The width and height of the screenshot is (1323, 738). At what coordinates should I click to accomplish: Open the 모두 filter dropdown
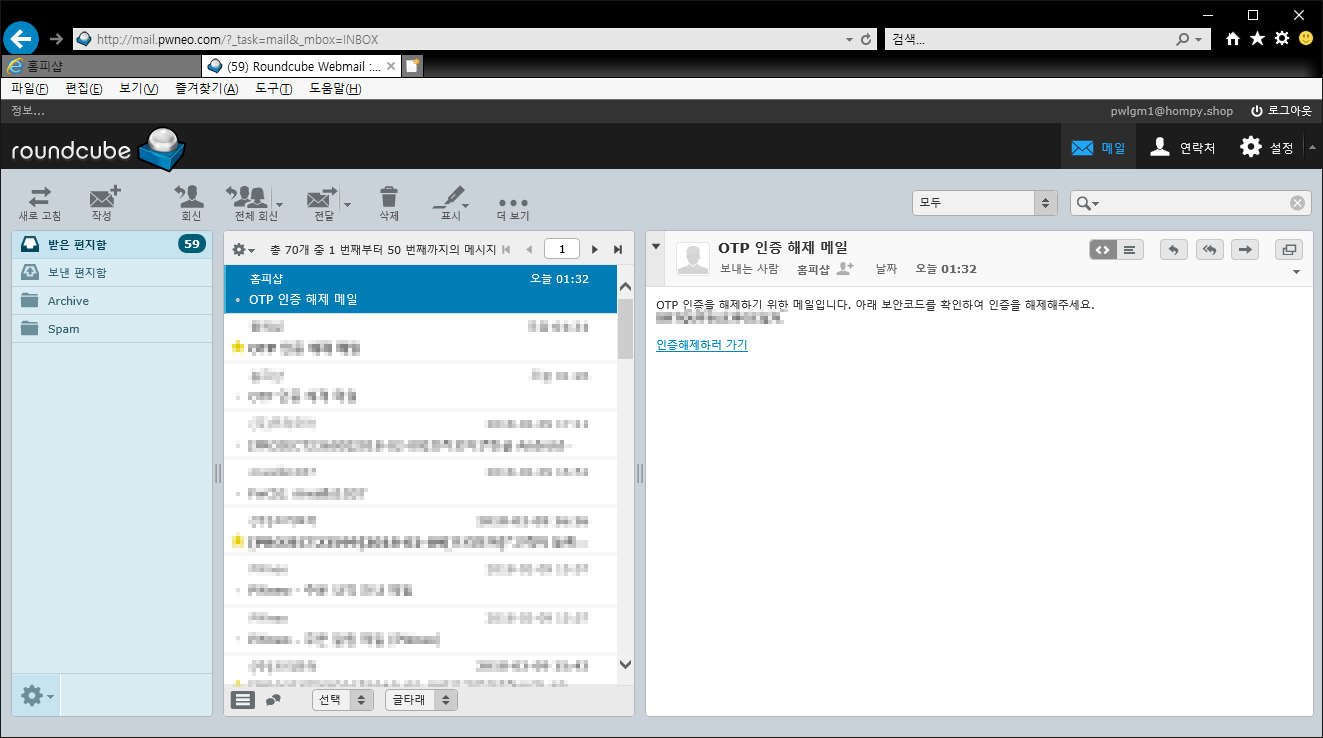tap(984, 203)
